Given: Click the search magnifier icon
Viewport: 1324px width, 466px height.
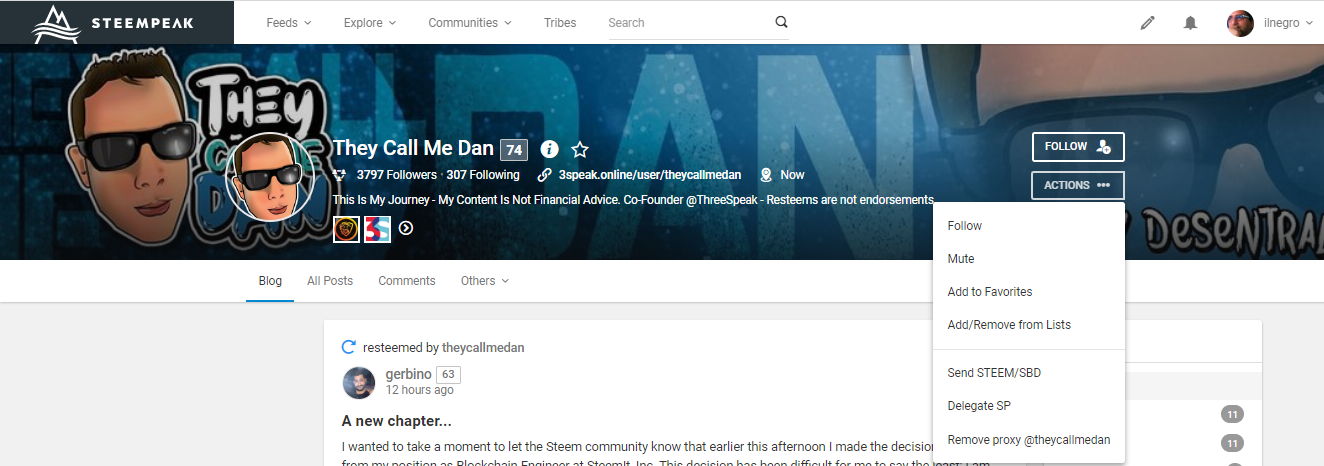Looking at the screenshot, I should coord(781,22).
